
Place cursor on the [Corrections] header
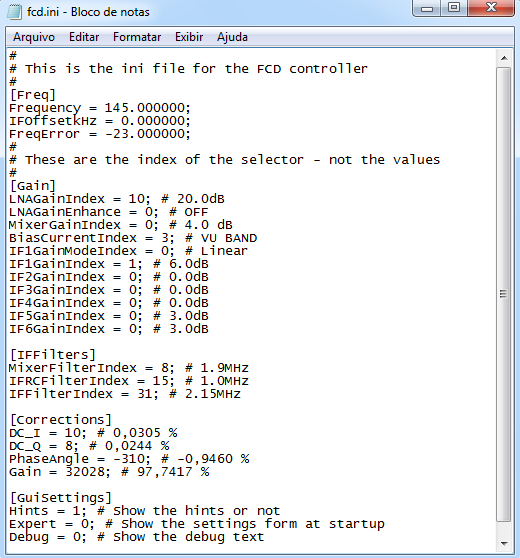click(61, 420)
